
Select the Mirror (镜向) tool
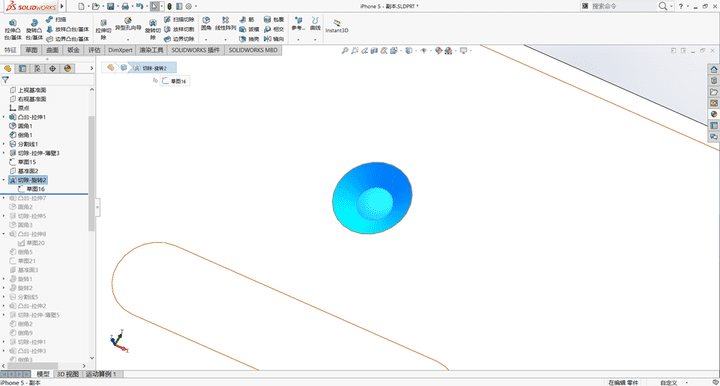point(274,39)
